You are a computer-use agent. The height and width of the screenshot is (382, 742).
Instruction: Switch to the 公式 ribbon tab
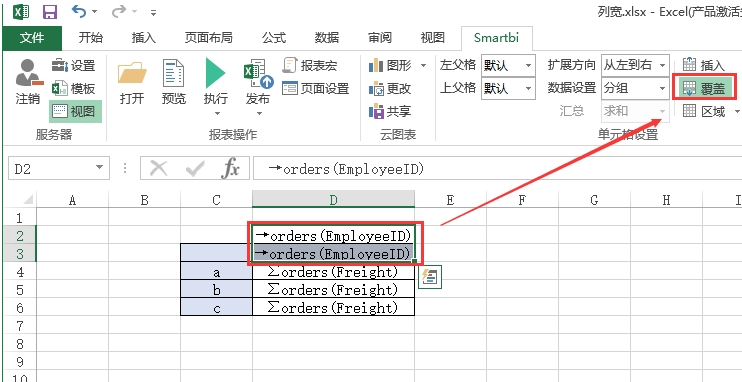pos(274,37)
